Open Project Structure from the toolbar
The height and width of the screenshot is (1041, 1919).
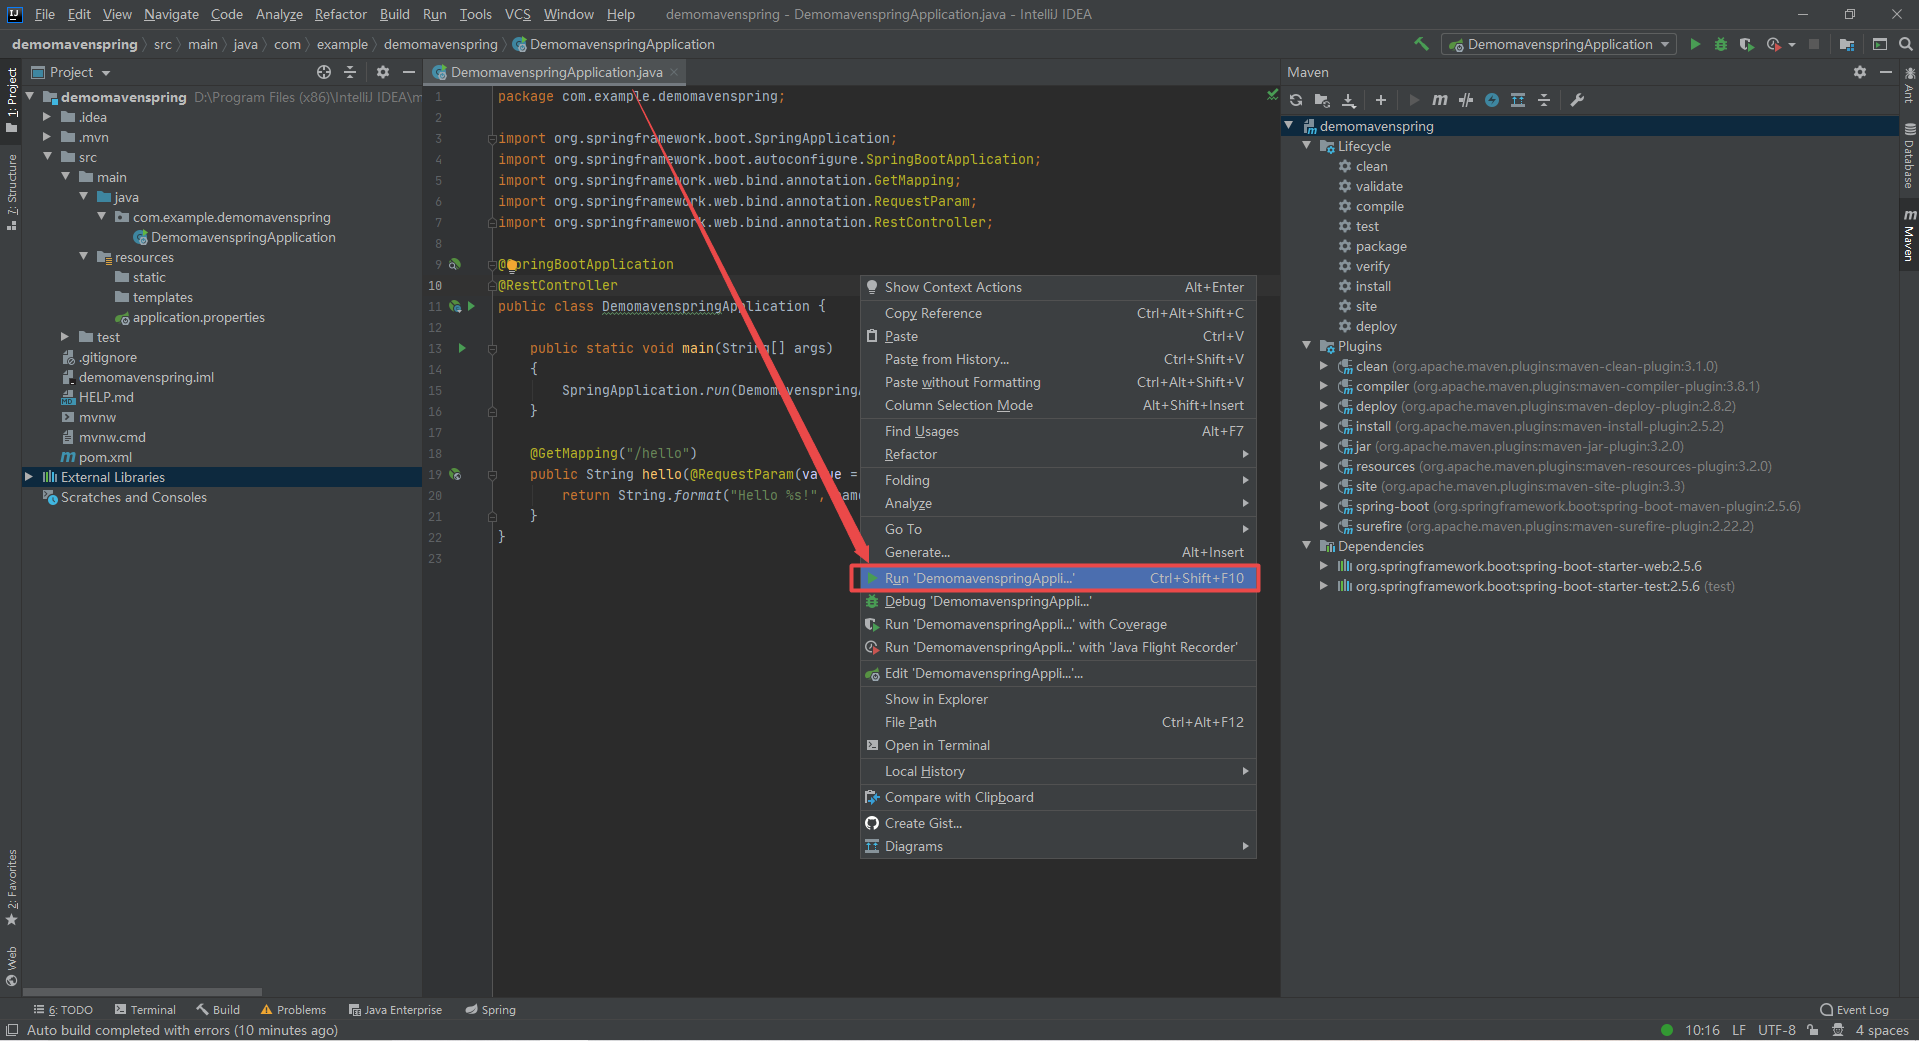pos(1847,44)
